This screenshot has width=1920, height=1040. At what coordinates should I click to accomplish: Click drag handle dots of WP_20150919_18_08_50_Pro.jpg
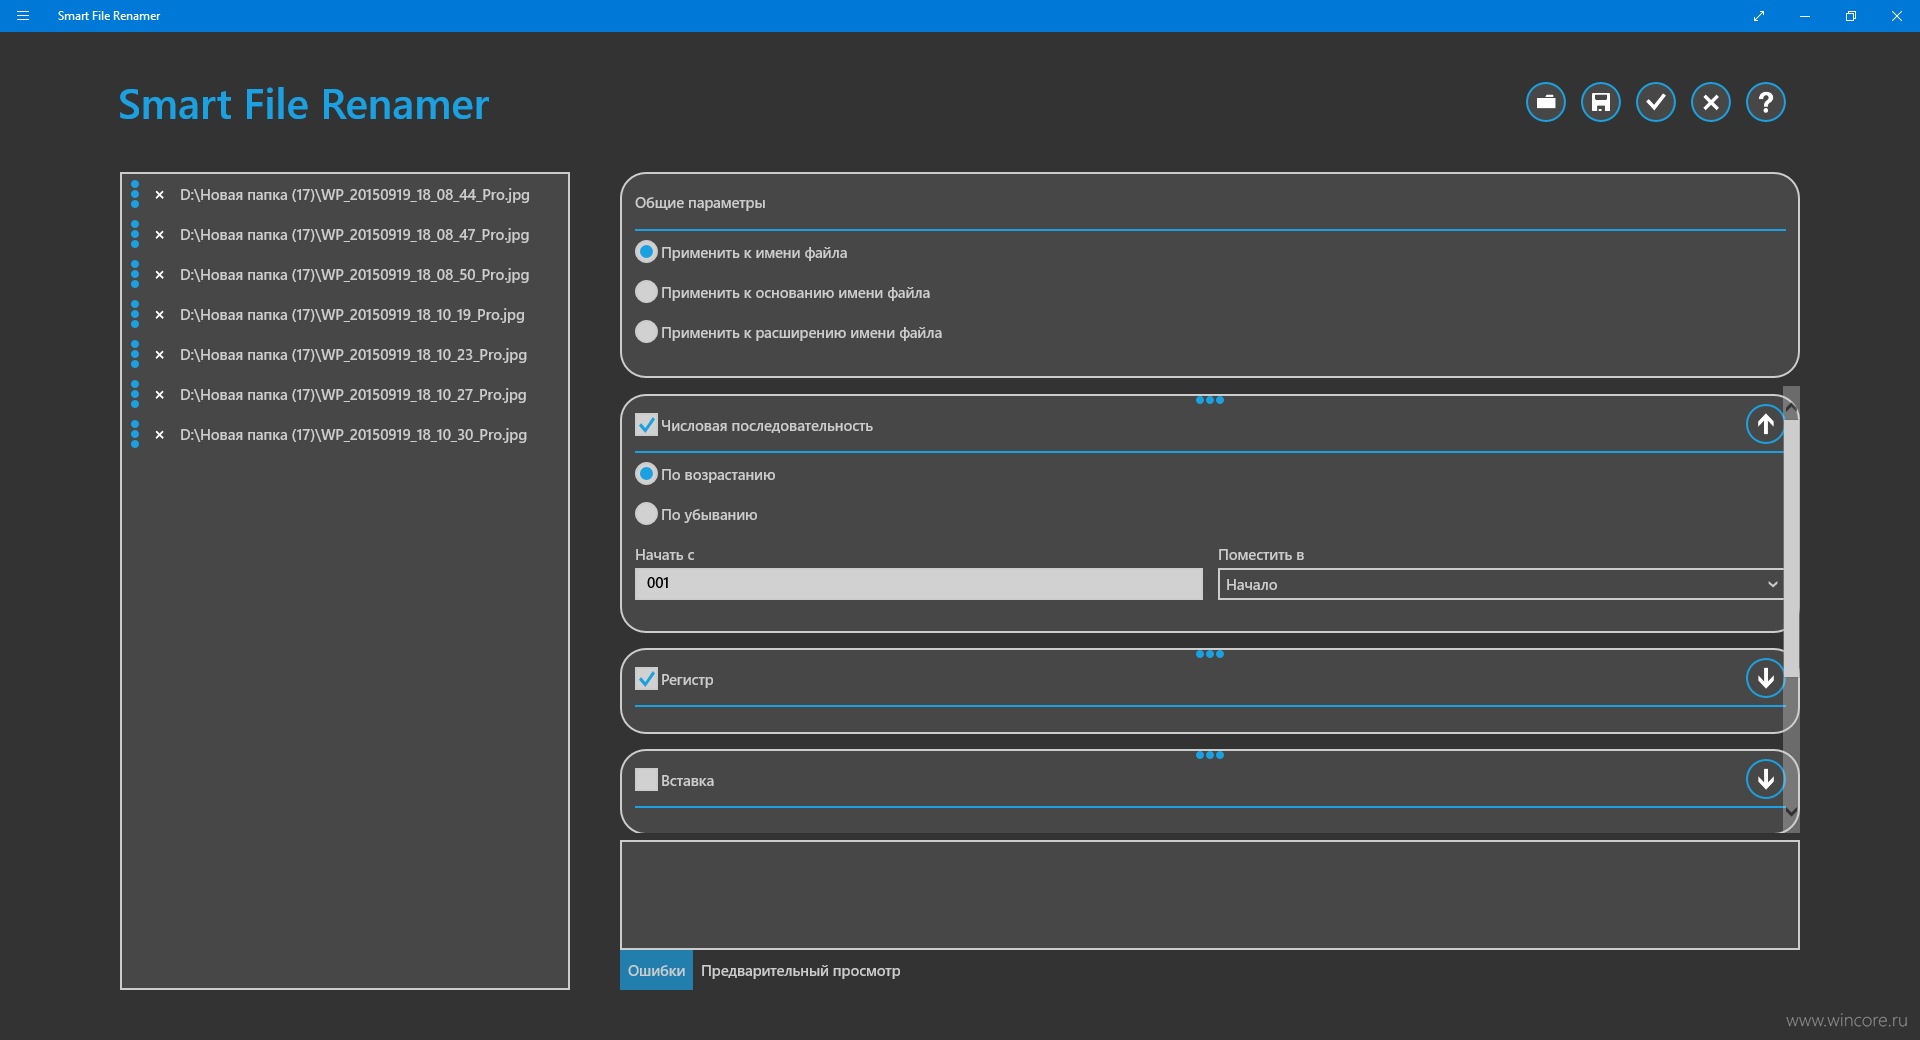pos(135,274)
